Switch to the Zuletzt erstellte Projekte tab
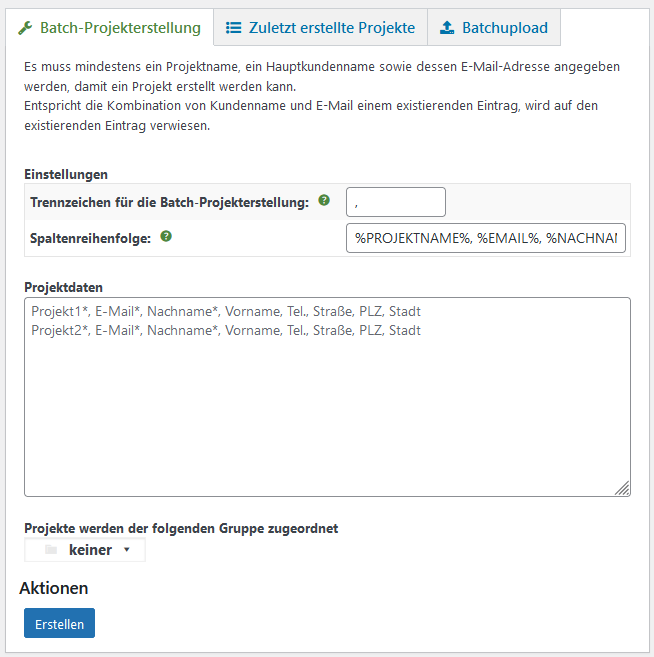Screen dimensions: 654x657 point(321,28)
